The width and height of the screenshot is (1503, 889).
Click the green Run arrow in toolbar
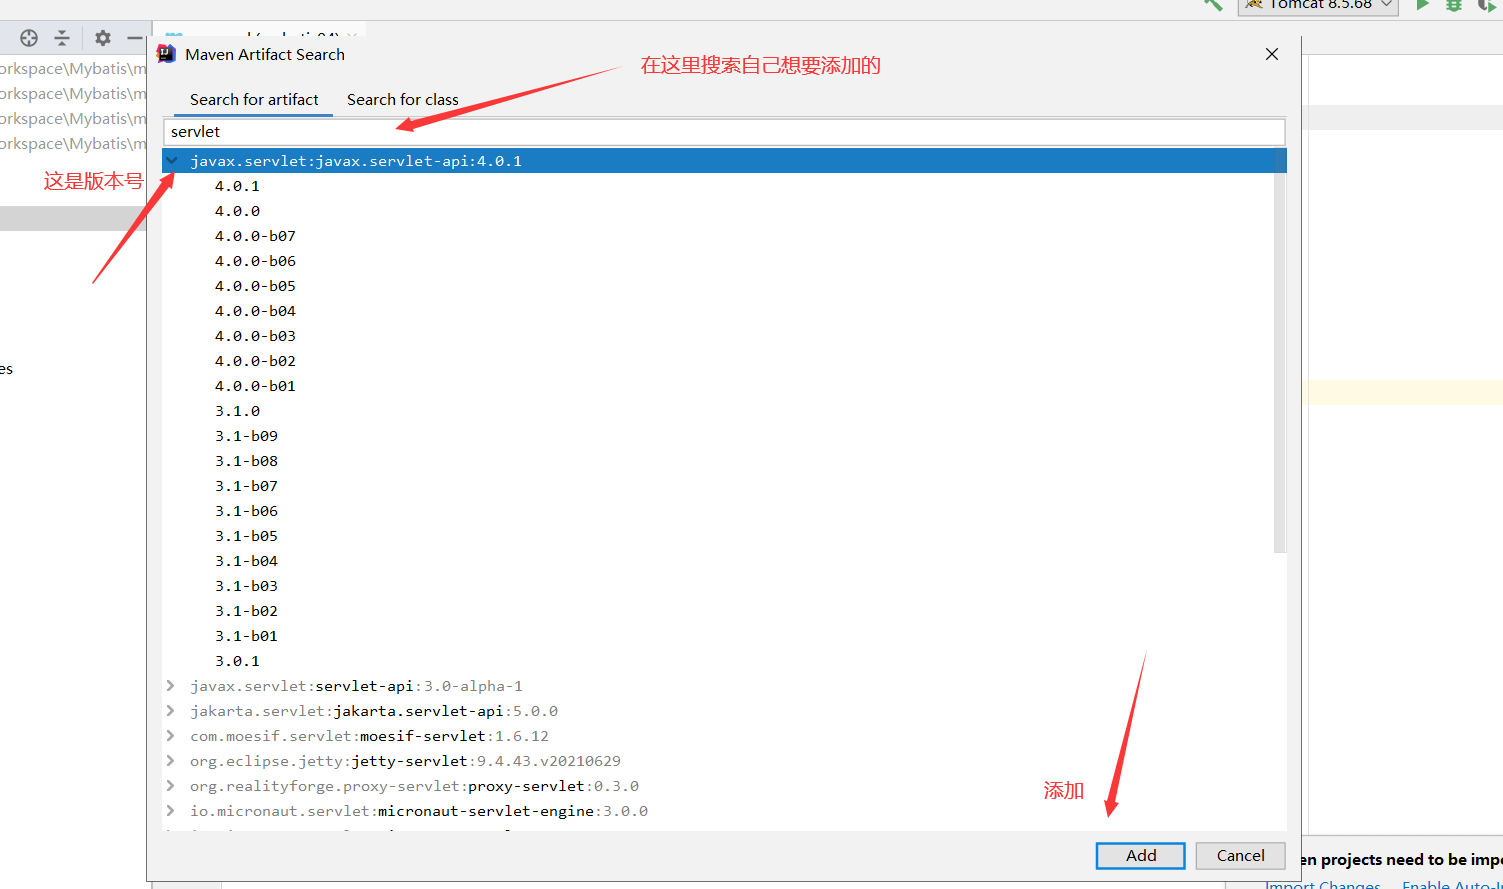1422,5
